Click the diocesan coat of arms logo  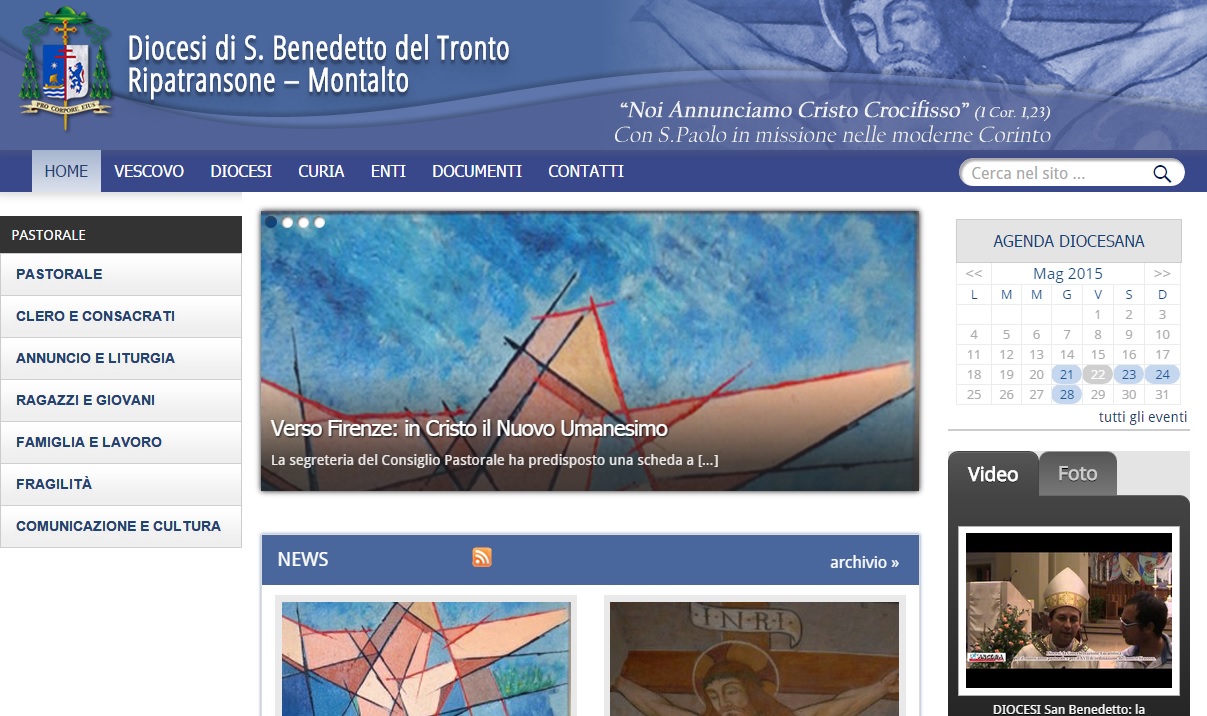(x=66, y=68)
